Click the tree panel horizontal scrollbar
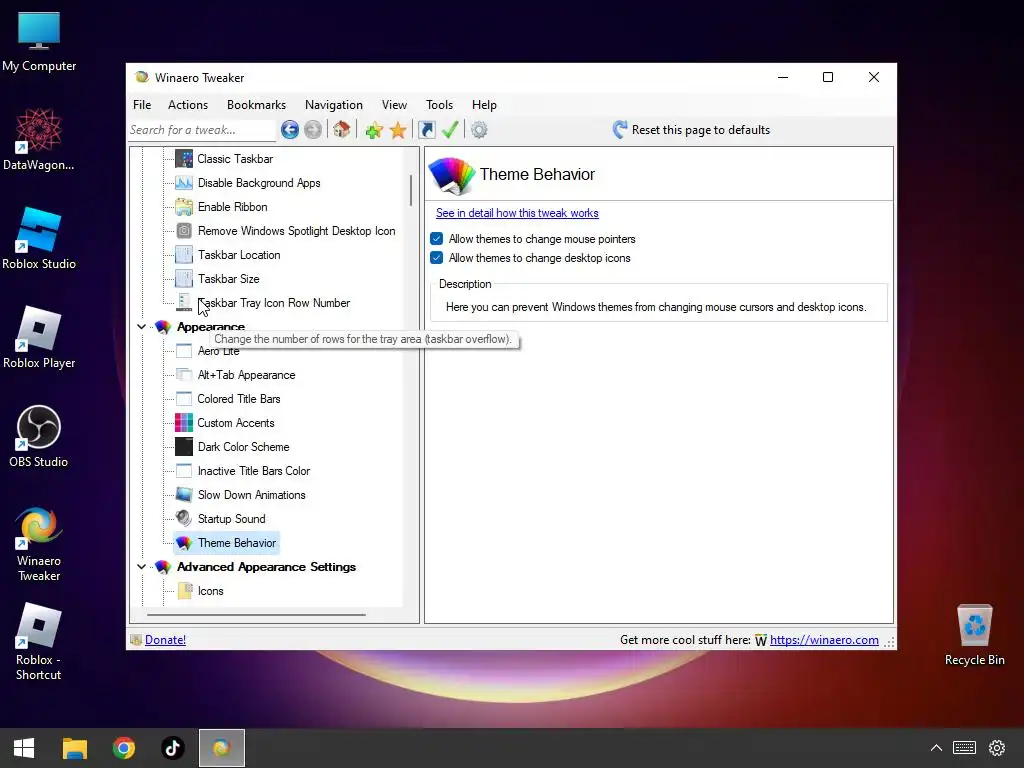1024x768 pixels. point(256,615)
